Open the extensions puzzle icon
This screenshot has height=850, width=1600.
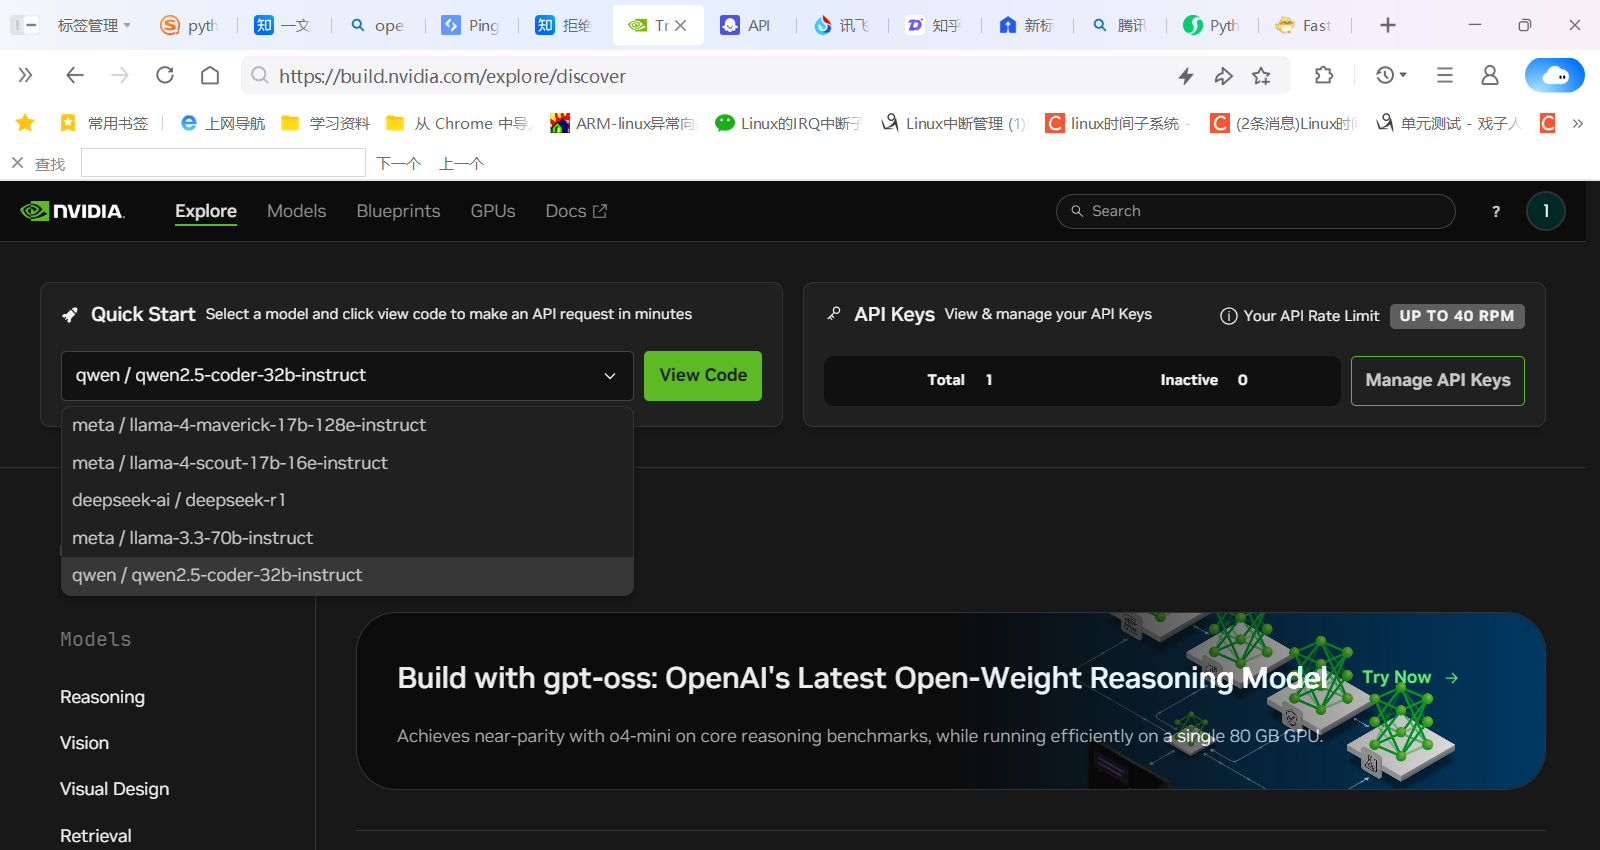coord(1324,75)
